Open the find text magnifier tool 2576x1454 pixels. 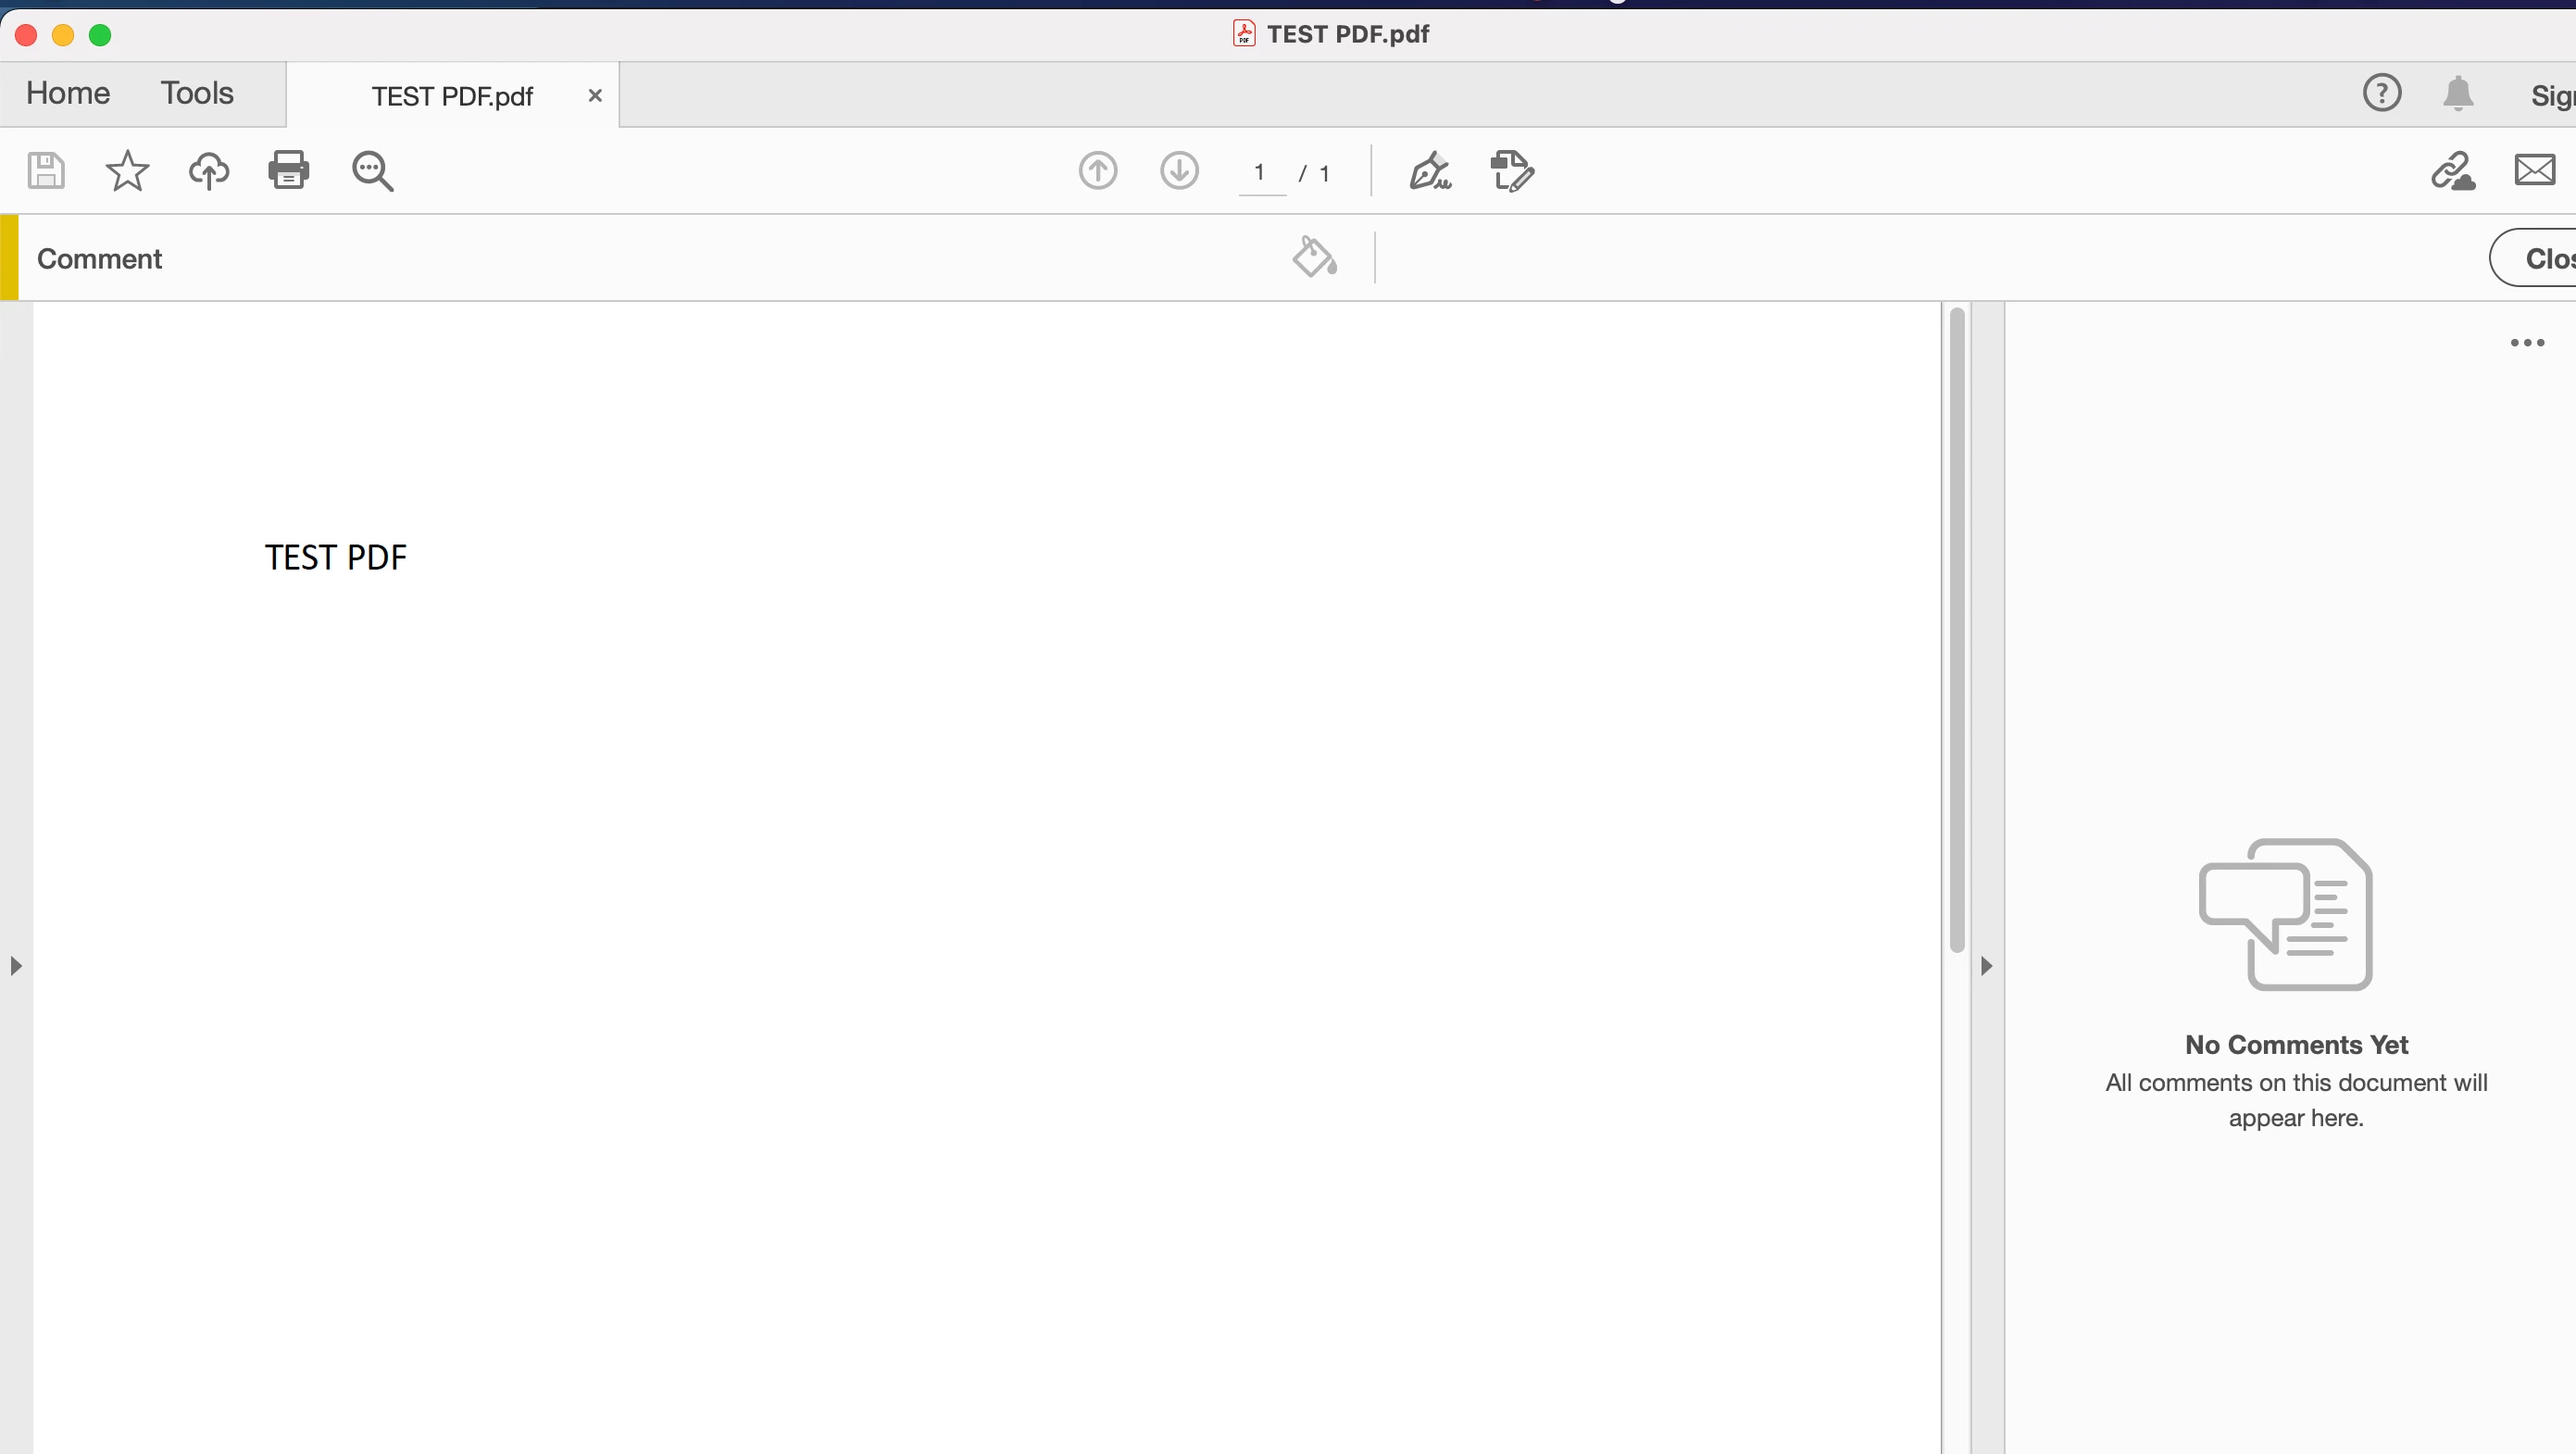pyautogui.click(x=372, y=171)
